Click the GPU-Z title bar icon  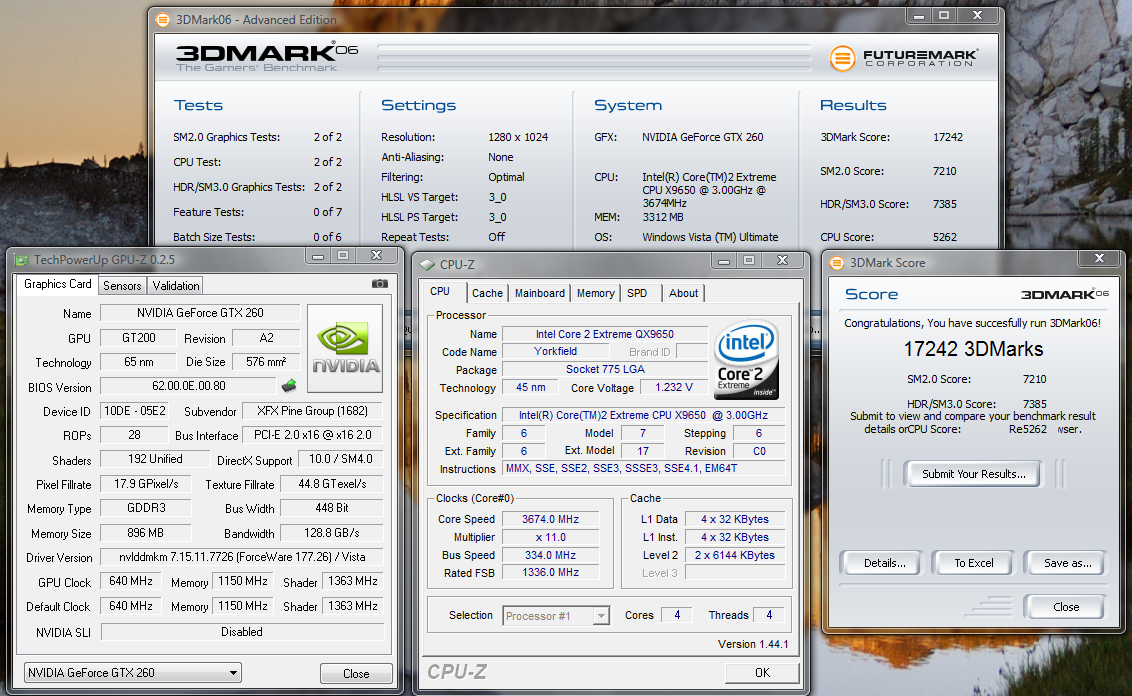[22, 260]
